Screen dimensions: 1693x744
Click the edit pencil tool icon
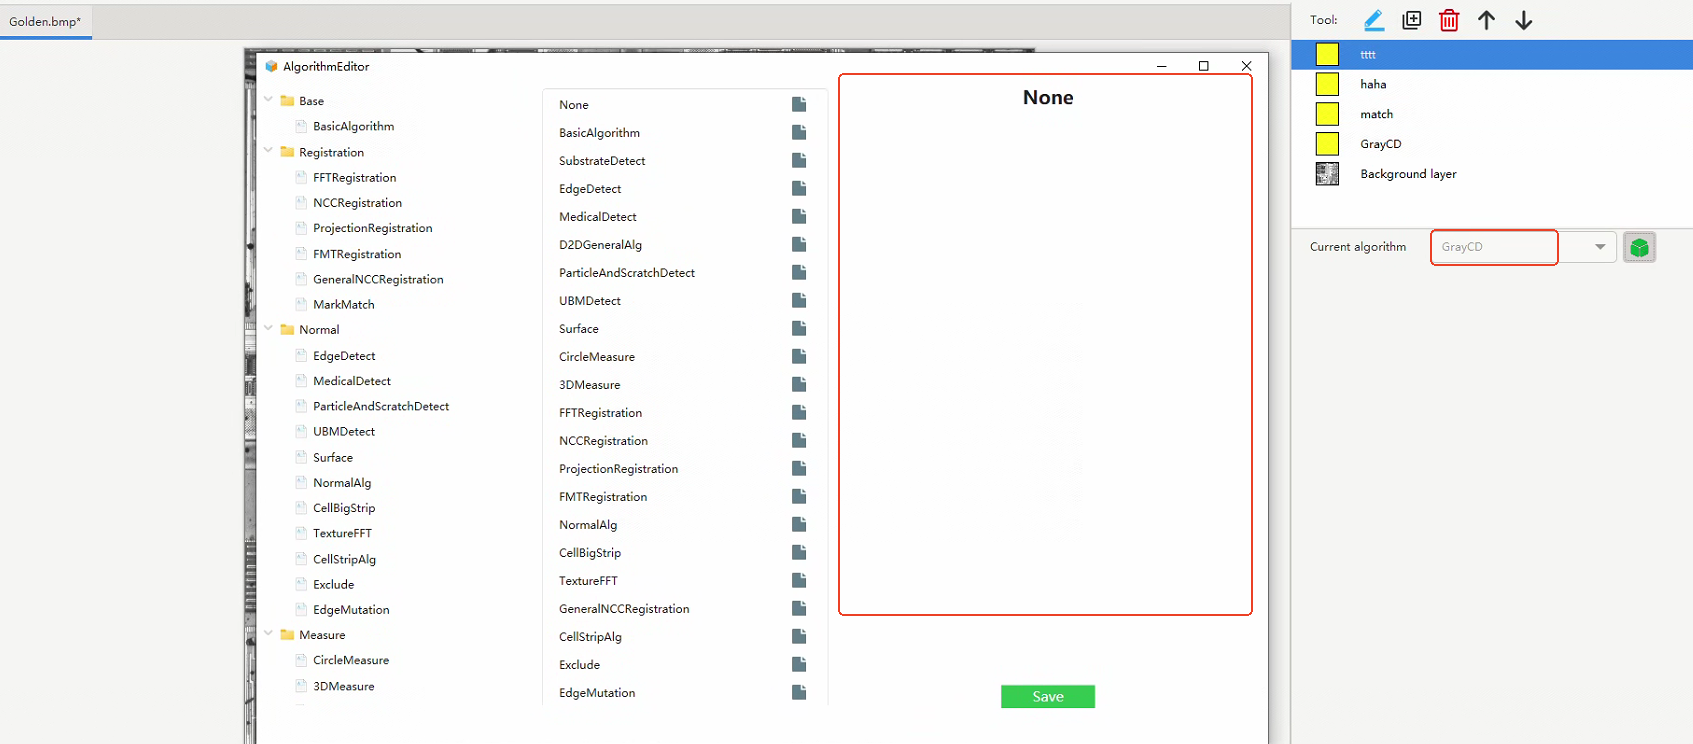pos(1374,20)
